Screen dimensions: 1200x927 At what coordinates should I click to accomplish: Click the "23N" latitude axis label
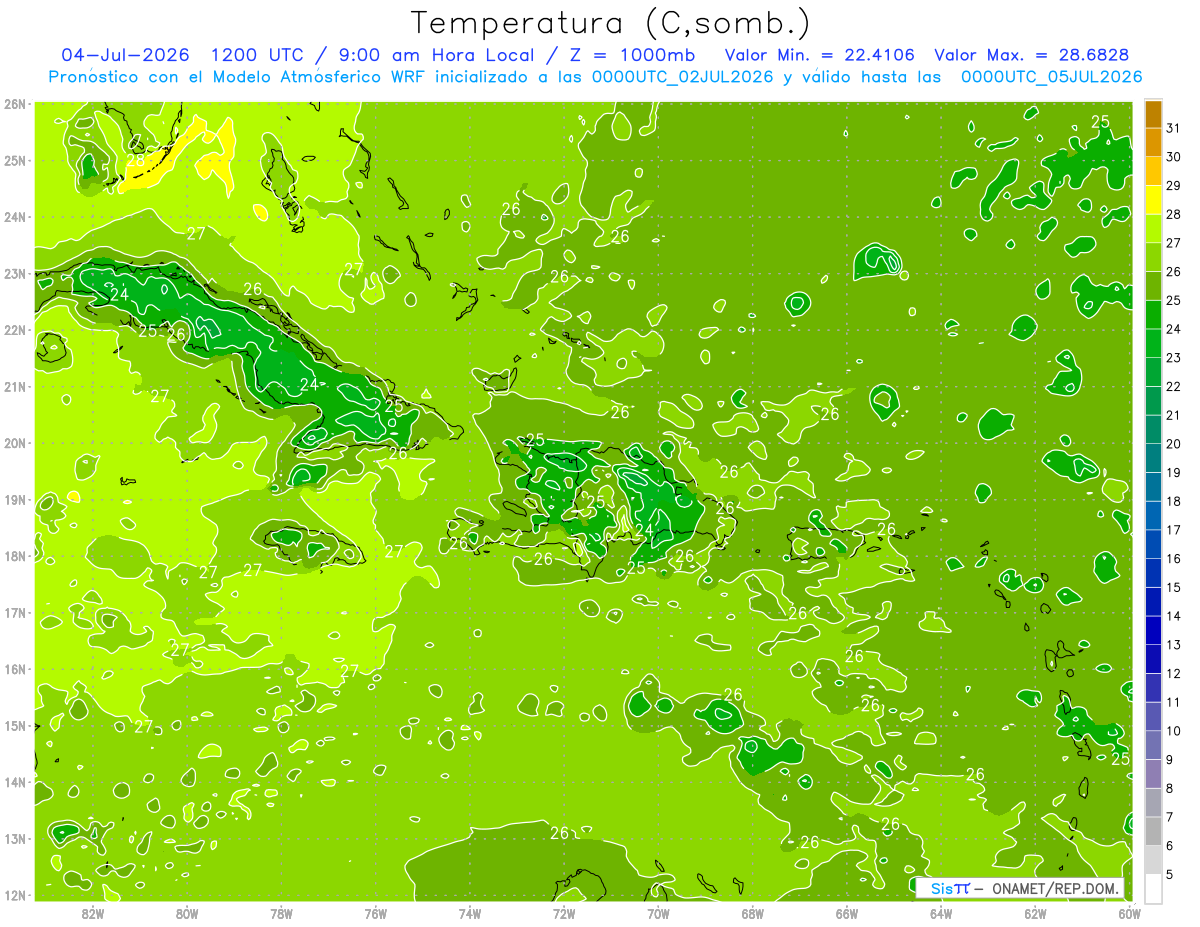[15, 273]
